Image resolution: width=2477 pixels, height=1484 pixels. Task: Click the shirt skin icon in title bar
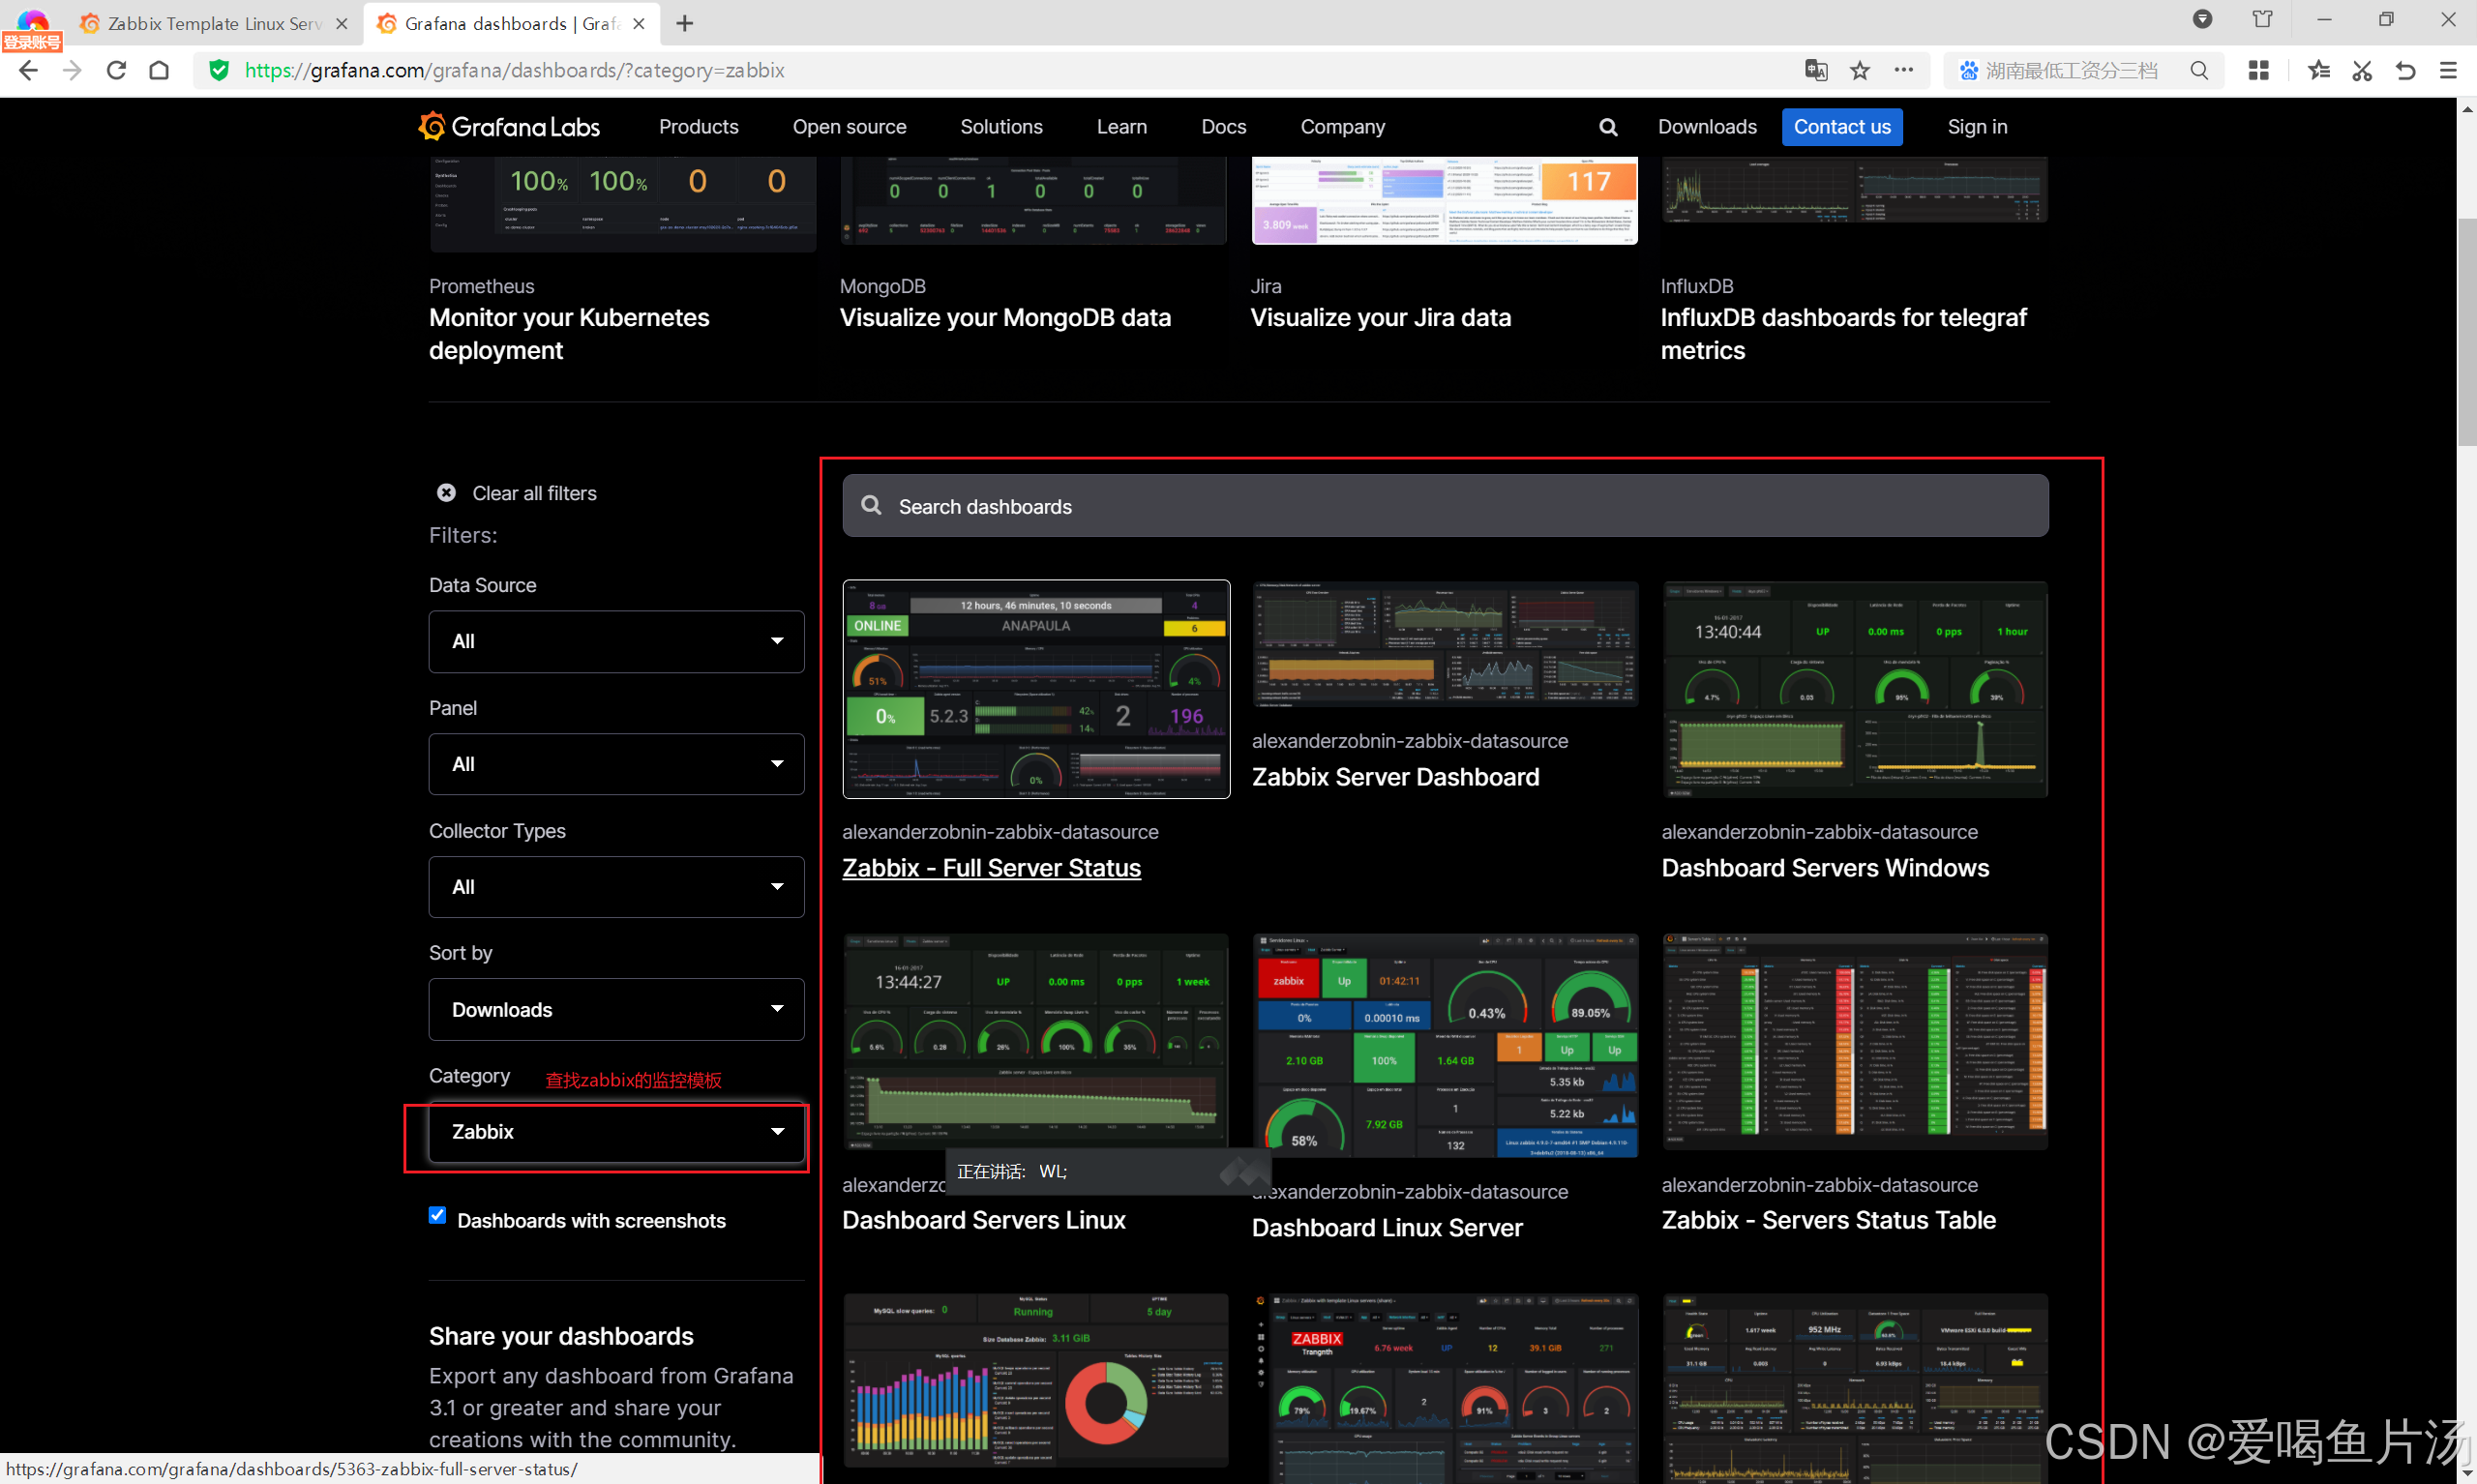[x=2262, y=19]
